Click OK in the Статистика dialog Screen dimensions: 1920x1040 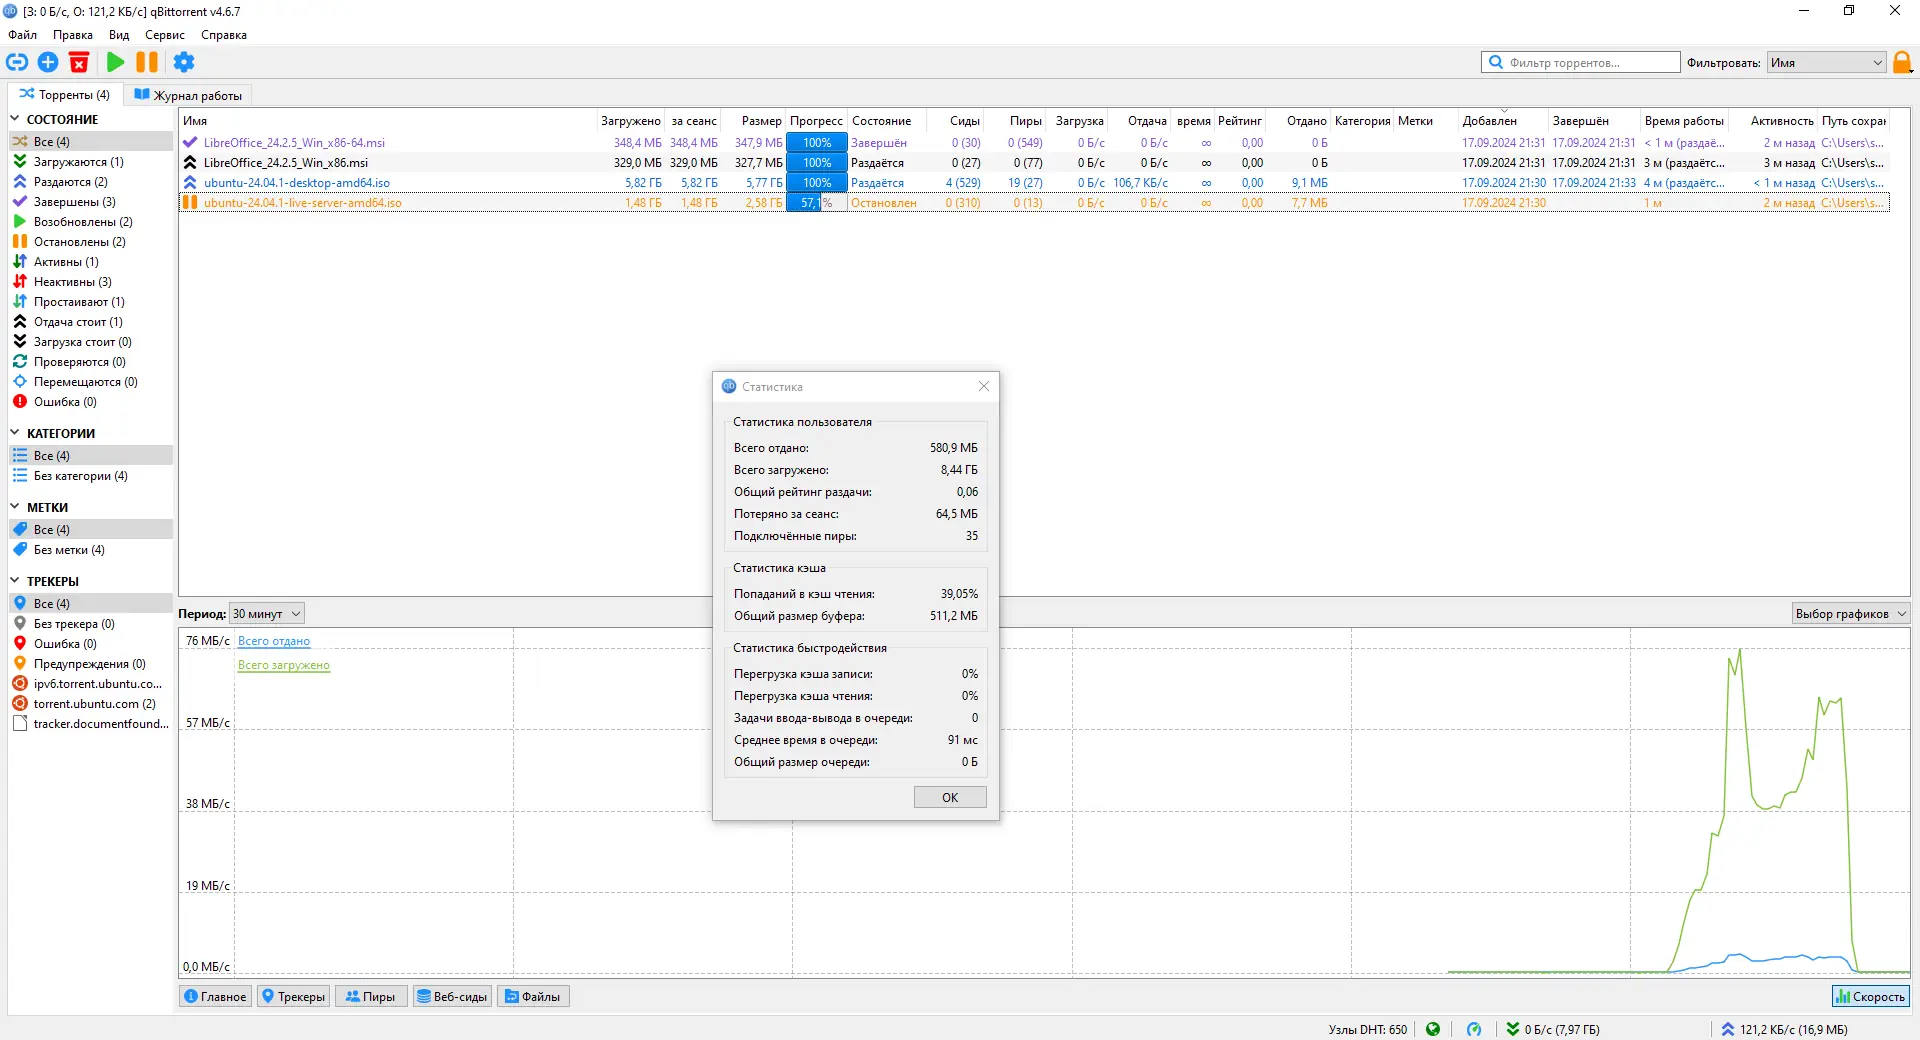[x=950, y=797]
